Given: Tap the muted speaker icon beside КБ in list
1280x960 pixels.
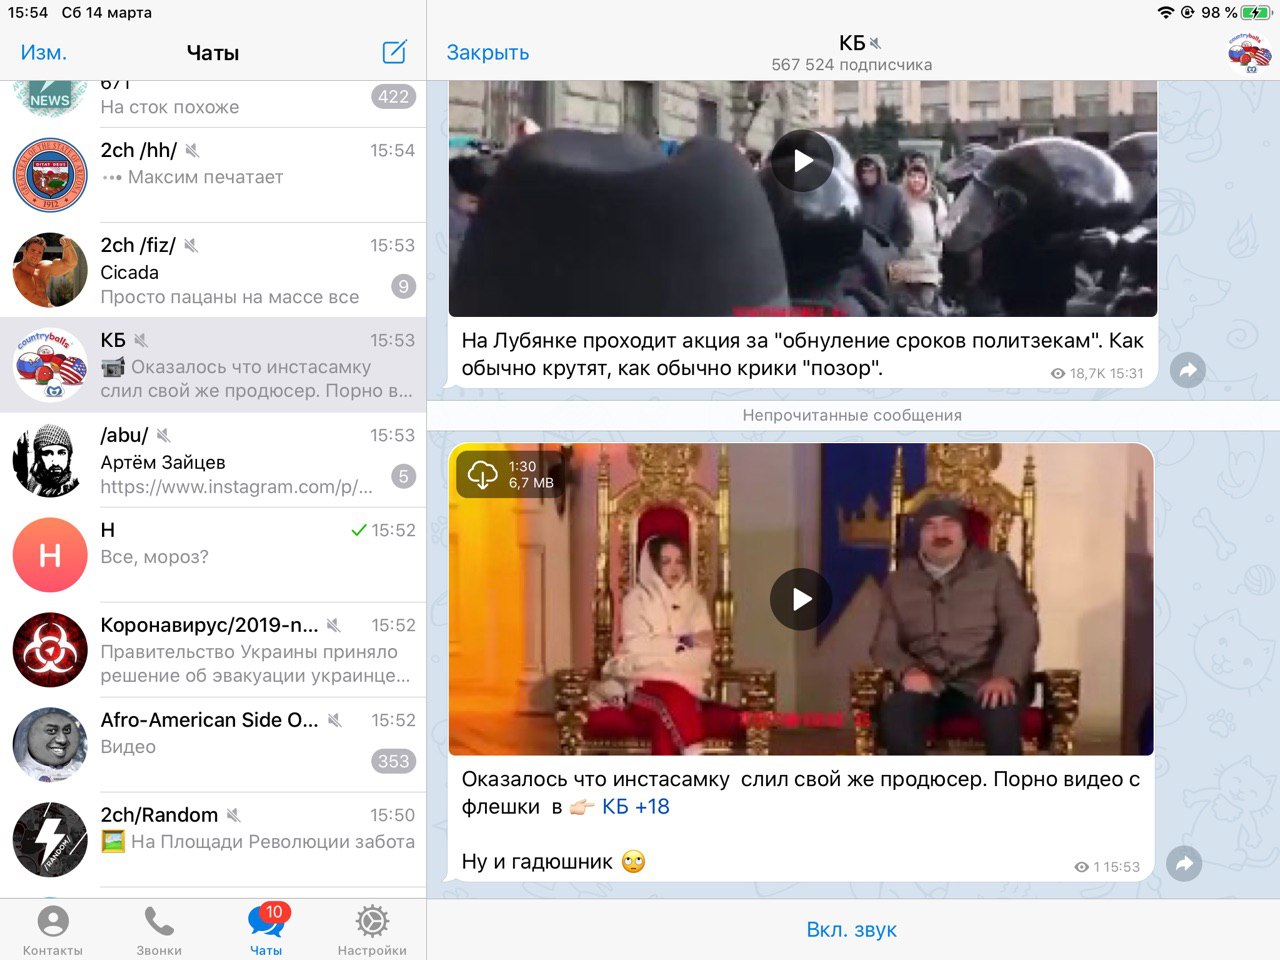Looking at the screenshot, I should coord(141,340).
